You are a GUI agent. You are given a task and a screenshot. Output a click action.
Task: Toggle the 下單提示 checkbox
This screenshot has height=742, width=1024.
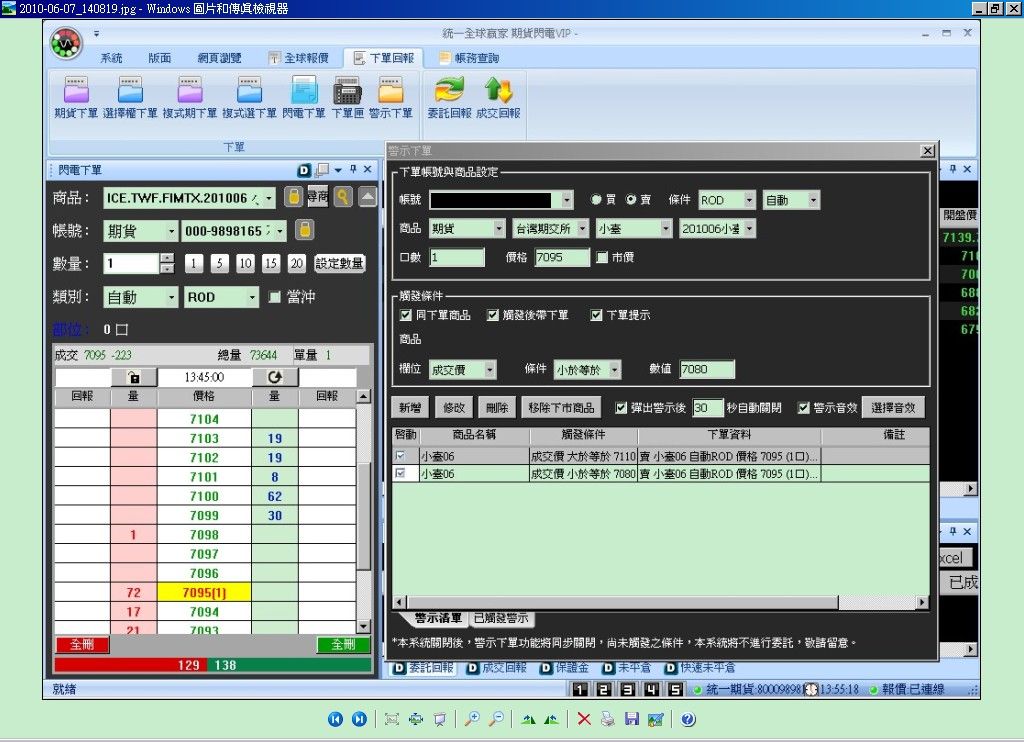point(596,315)
